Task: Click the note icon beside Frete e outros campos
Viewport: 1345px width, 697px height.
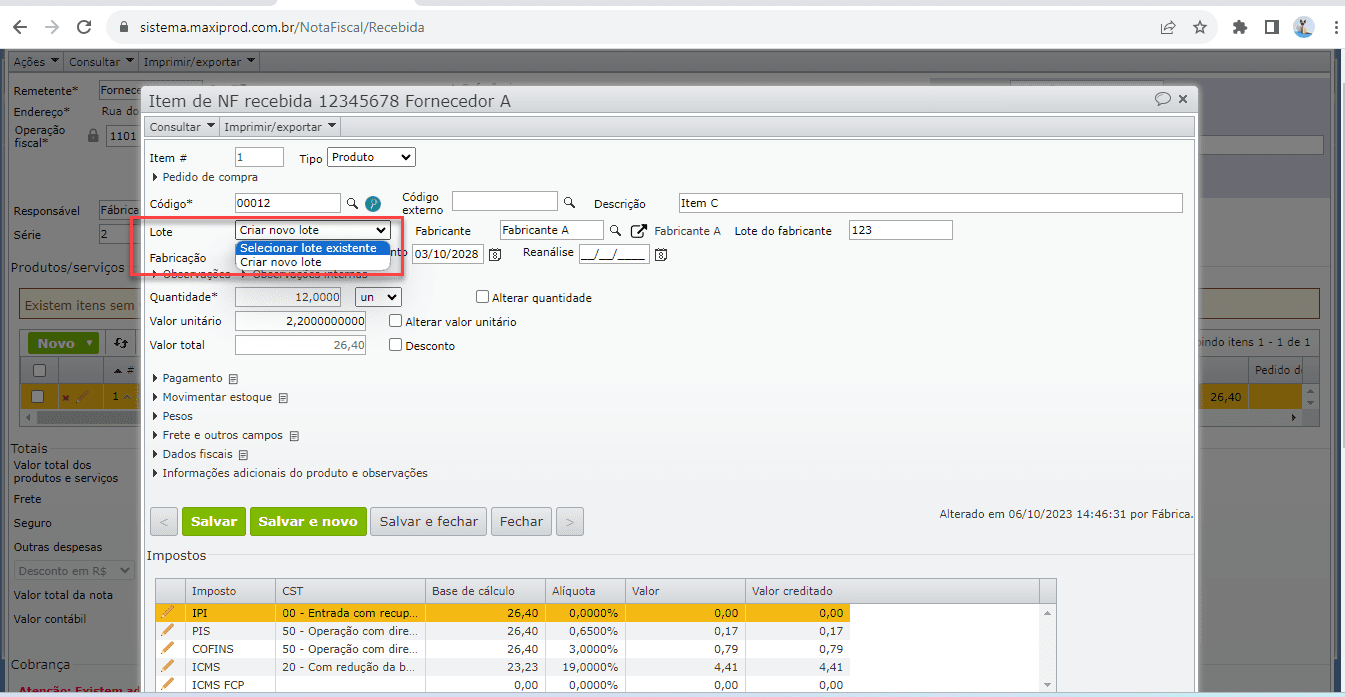Action: pos(293,436)
